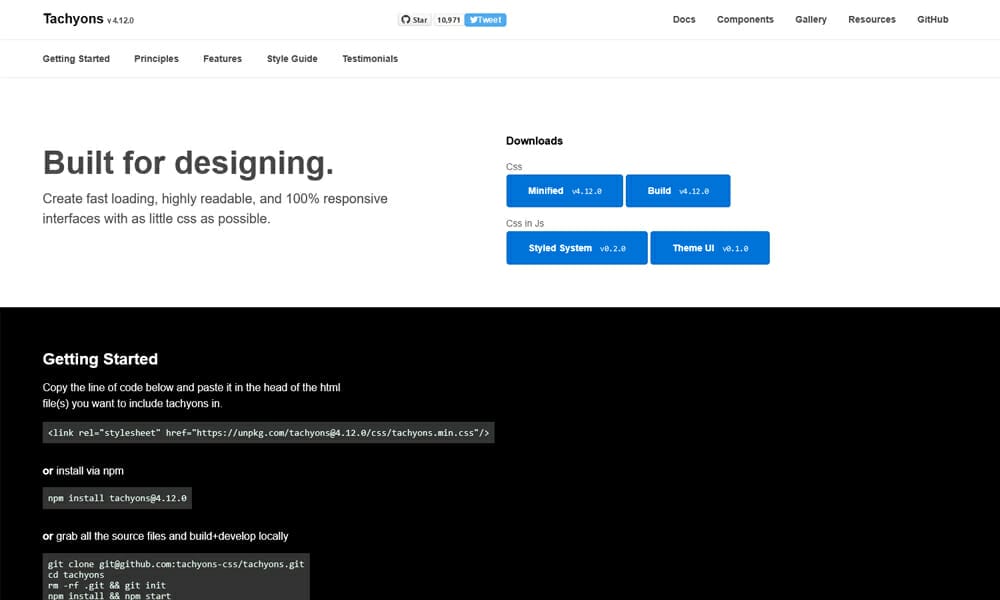The width and height of the screenshot is (1000, 600).
Task: Click the 'Getting Started' dark section heading
Action: [100, 359]
